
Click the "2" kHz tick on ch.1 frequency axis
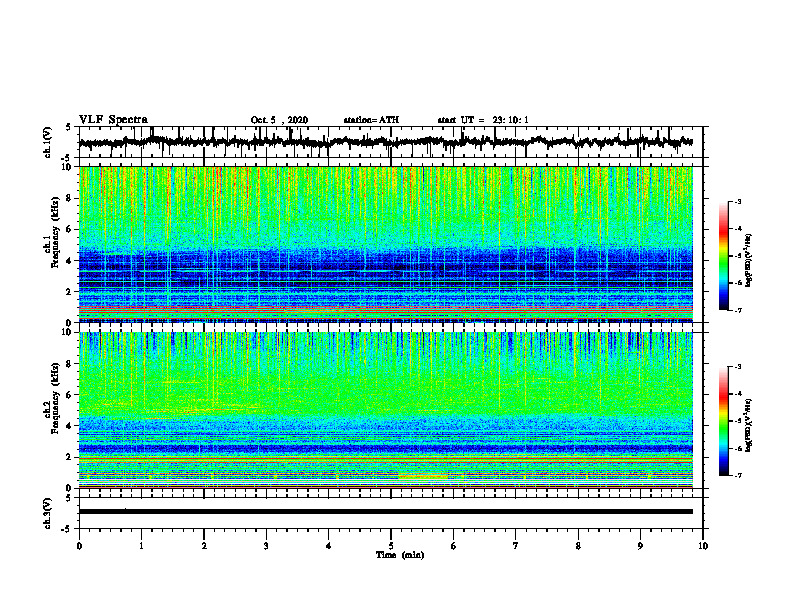pyautogui.click(x=70, y=291)
